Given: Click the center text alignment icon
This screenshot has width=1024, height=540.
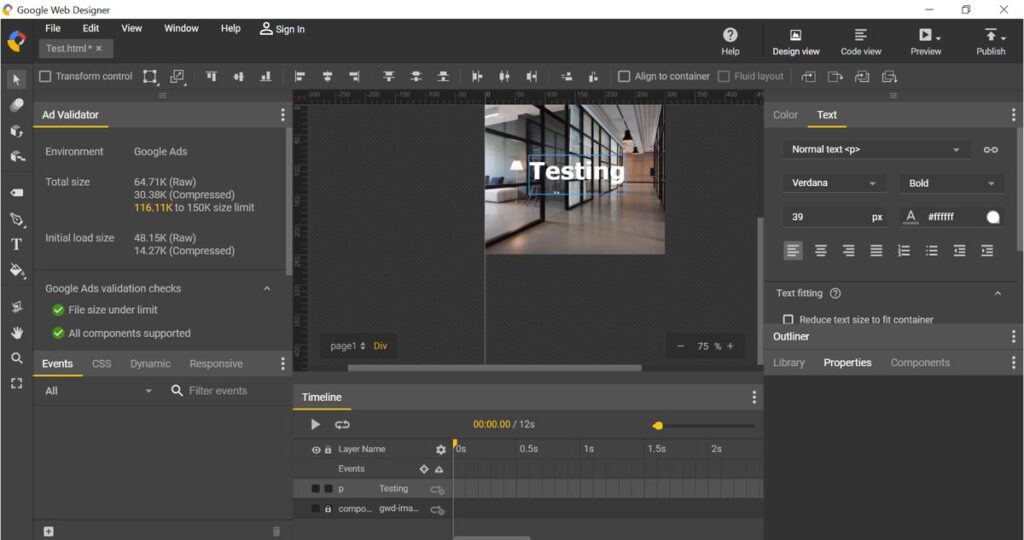Looking at the screenshot, I should click(x=820, y=251).
